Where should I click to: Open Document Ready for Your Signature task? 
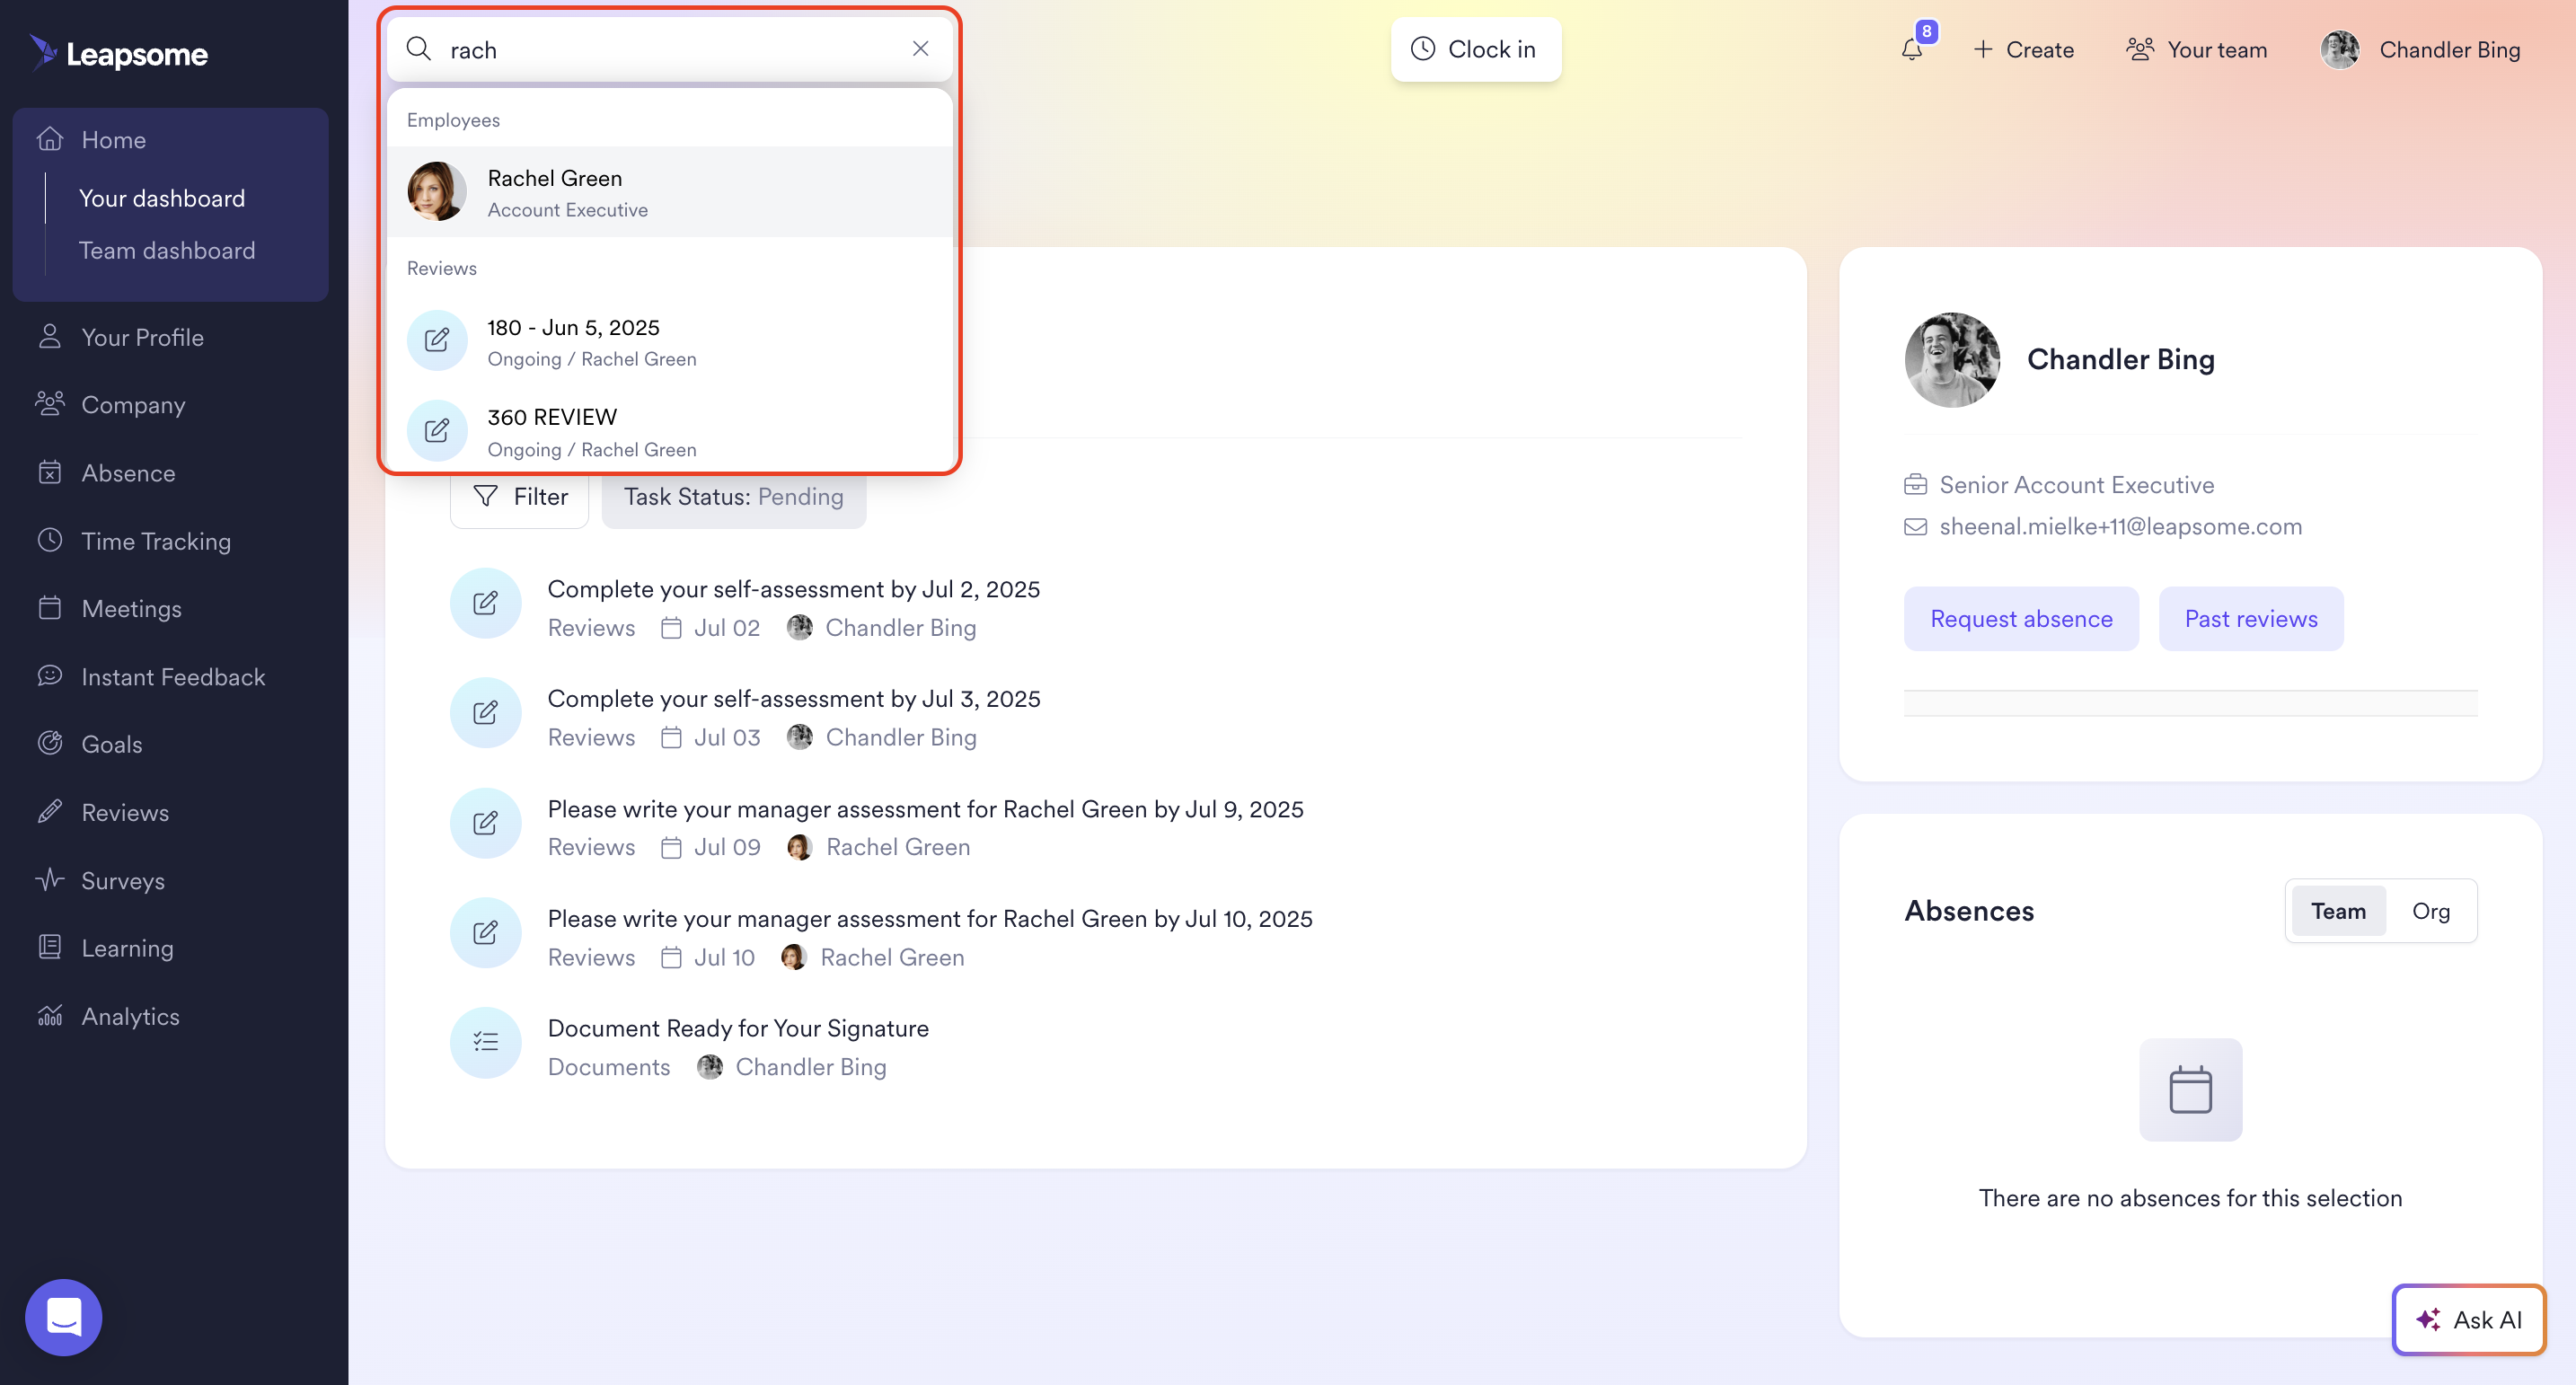pos(738,1028)
